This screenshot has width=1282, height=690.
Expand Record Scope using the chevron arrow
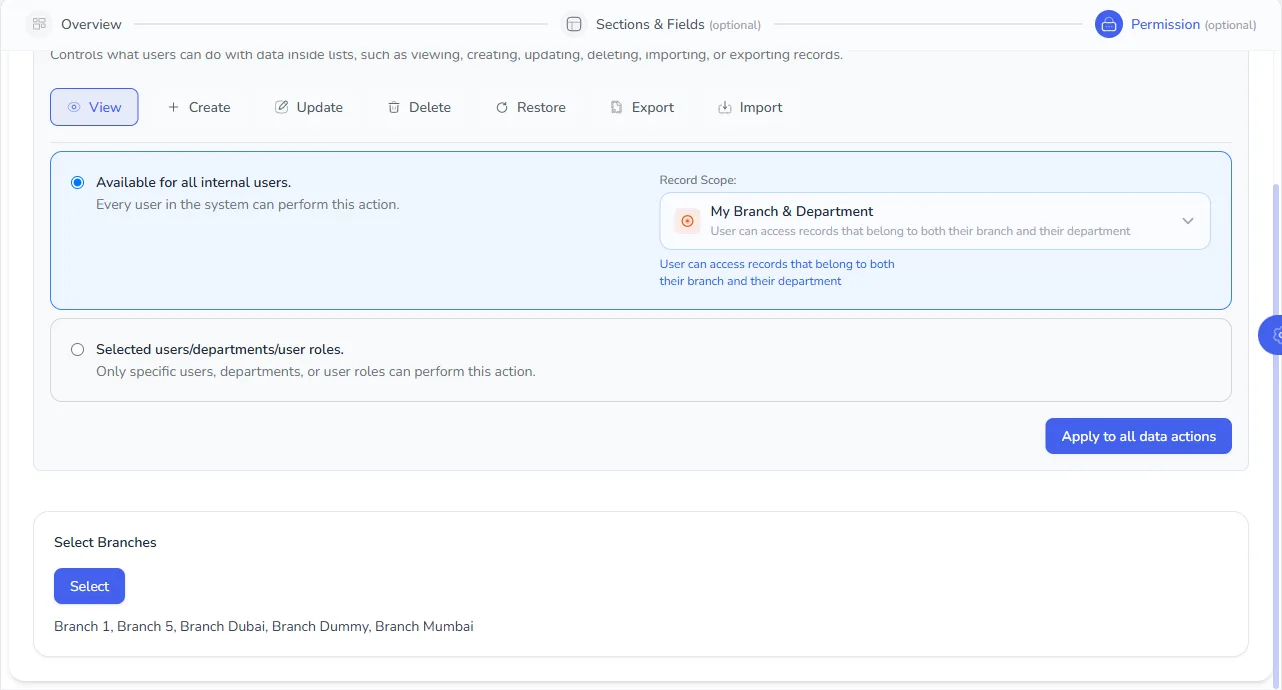click(1188, 221)
